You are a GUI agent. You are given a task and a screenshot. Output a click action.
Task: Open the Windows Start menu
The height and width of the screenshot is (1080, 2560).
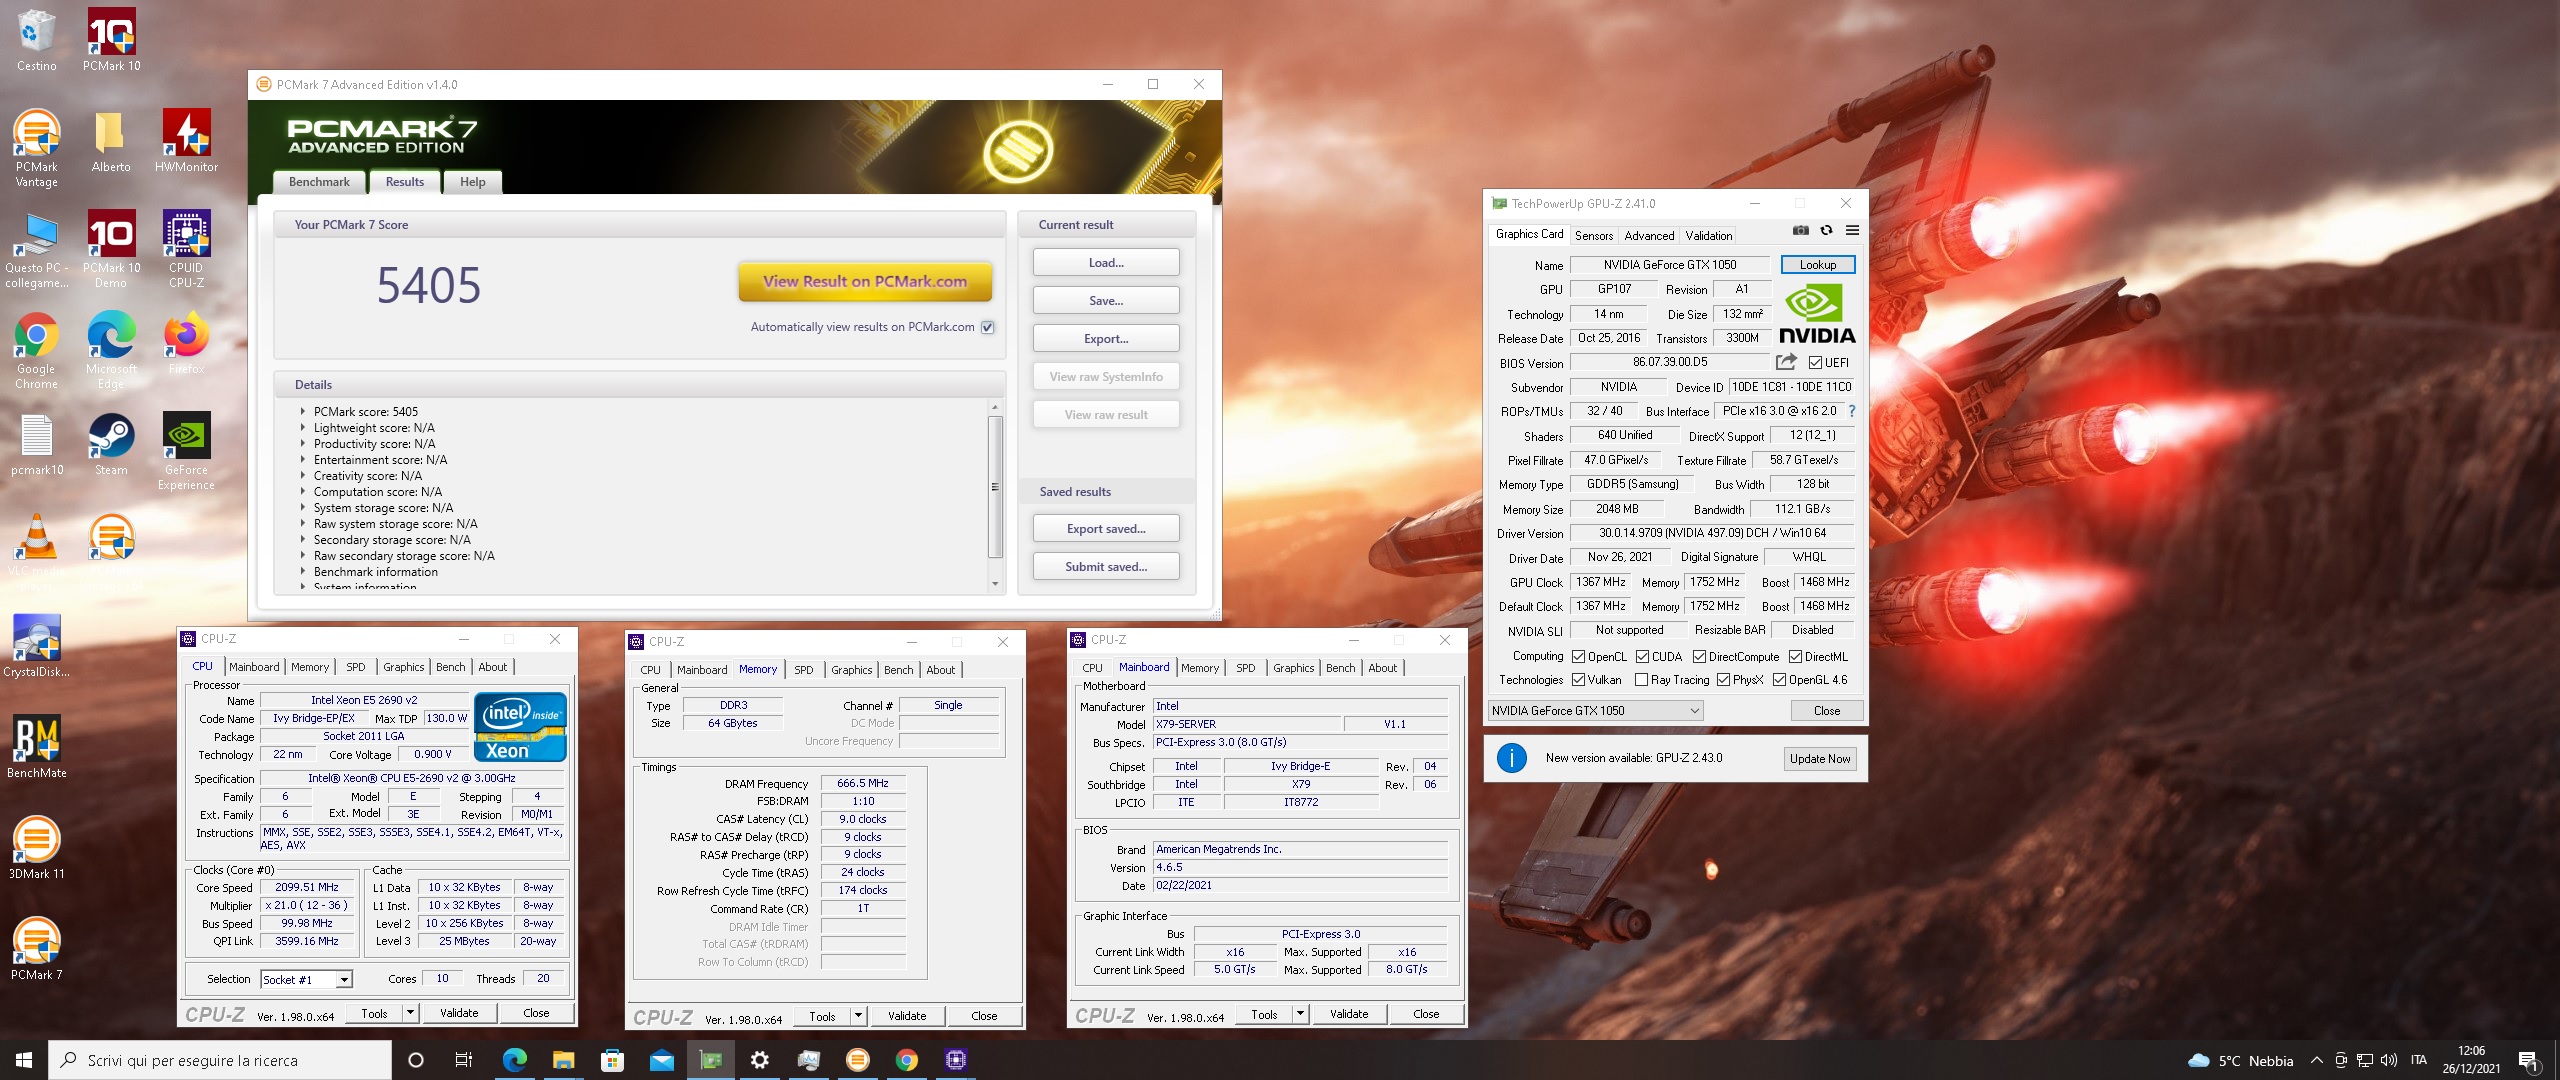[24, 1060]
